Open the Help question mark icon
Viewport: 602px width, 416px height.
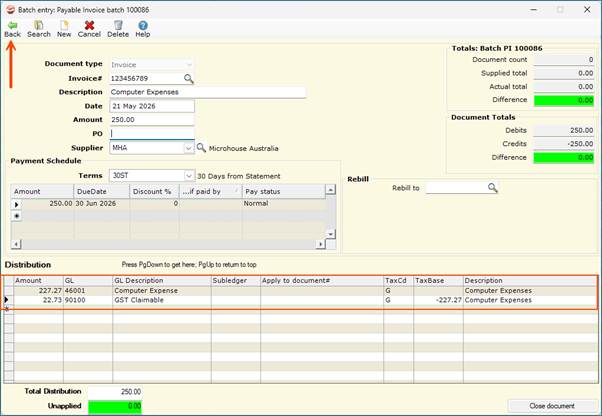pos(143,25)
